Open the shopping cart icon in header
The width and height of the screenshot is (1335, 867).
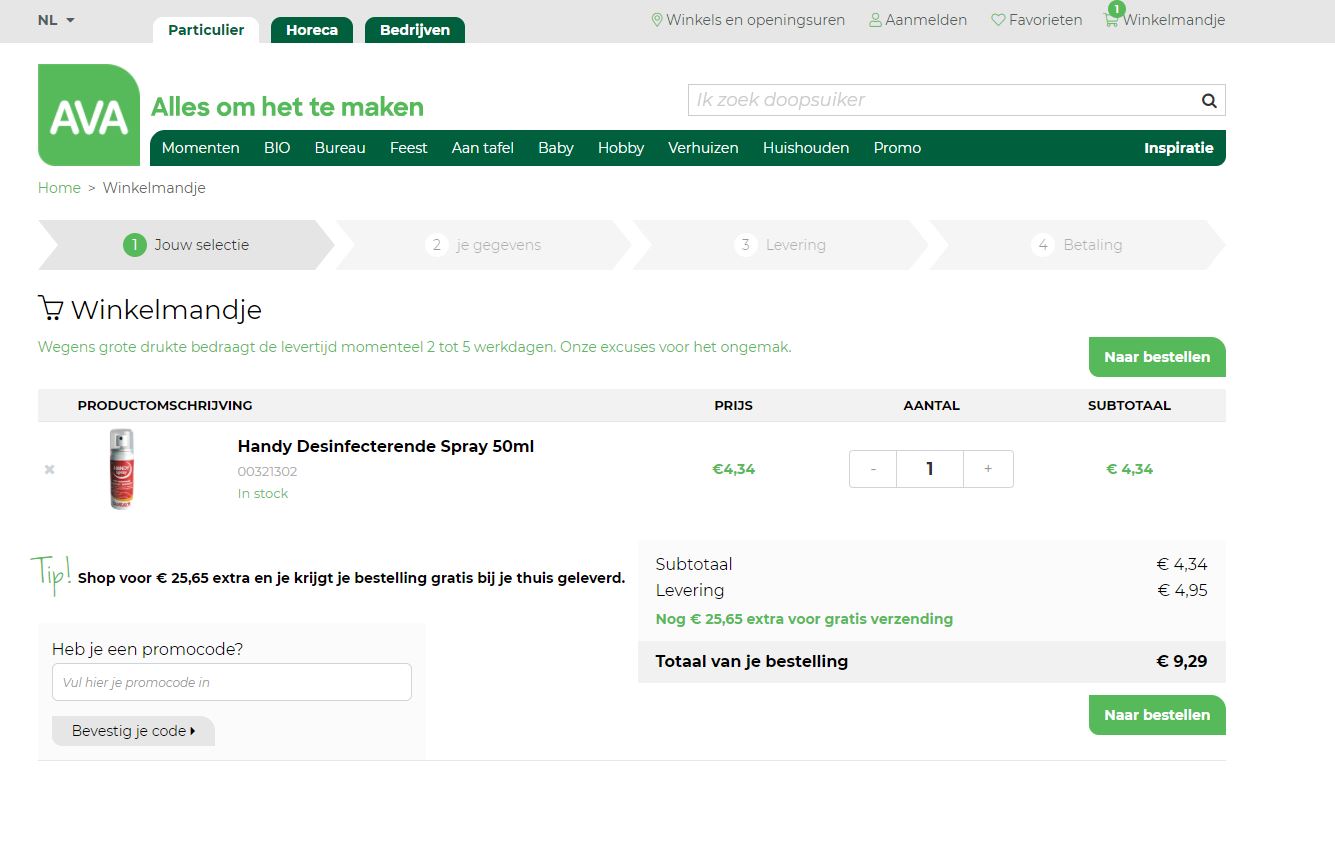[x=1111, y=19]
